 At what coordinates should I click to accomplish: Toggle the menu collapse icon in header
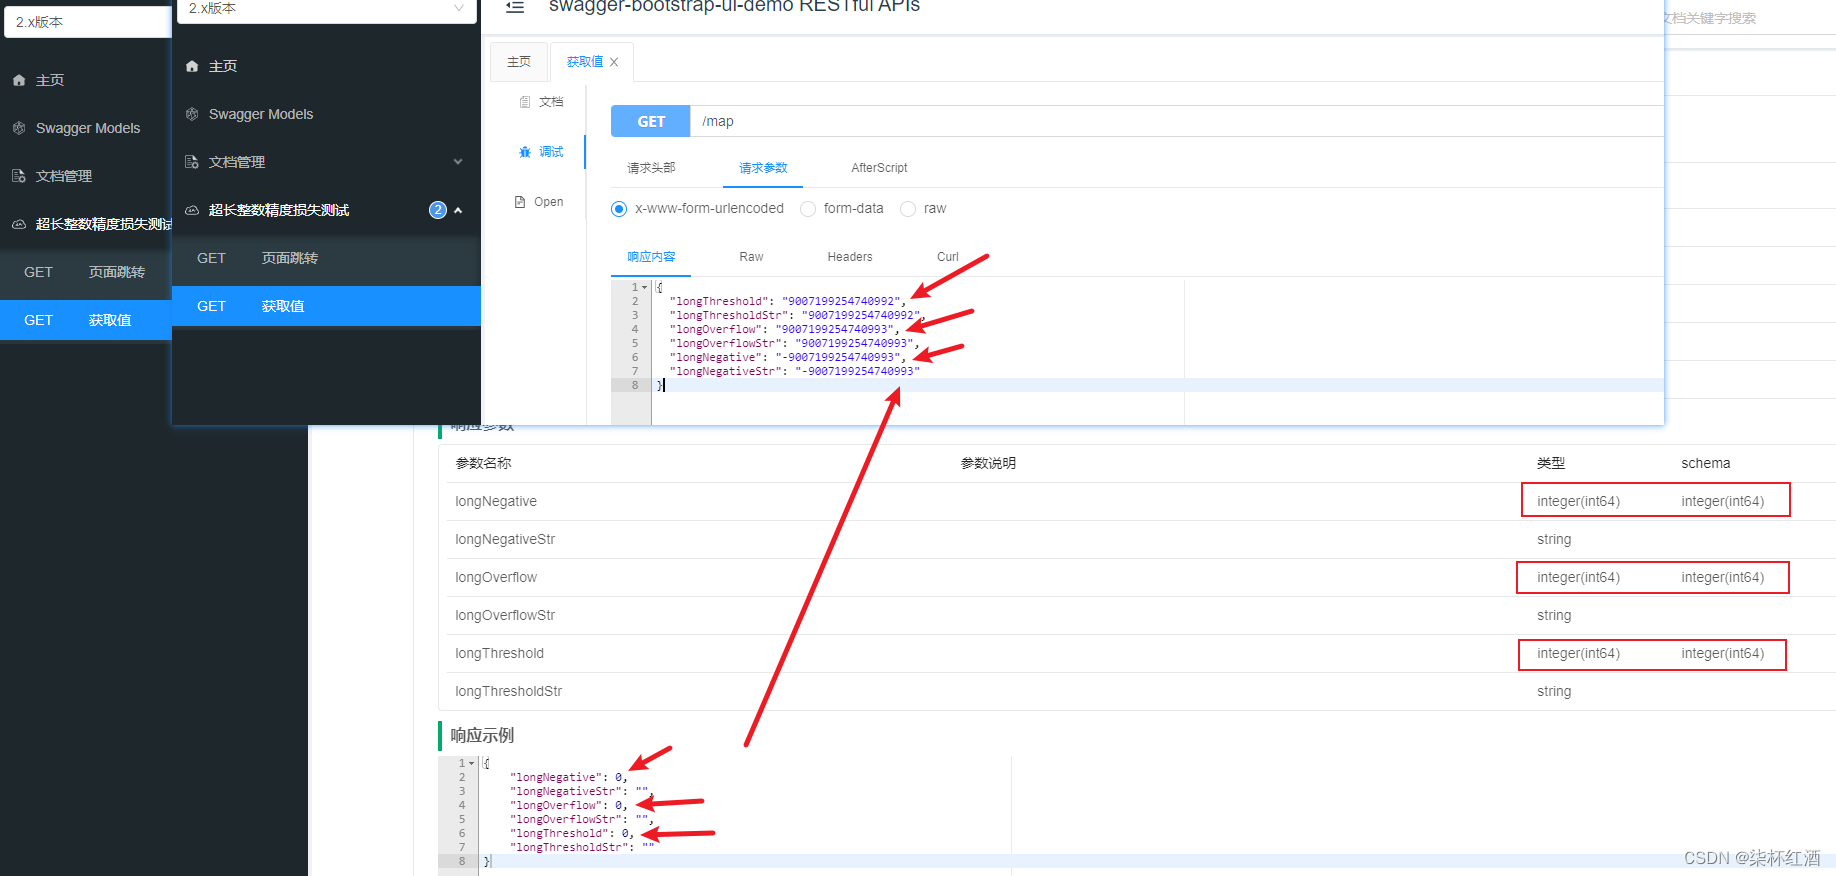tap(515, 7)
